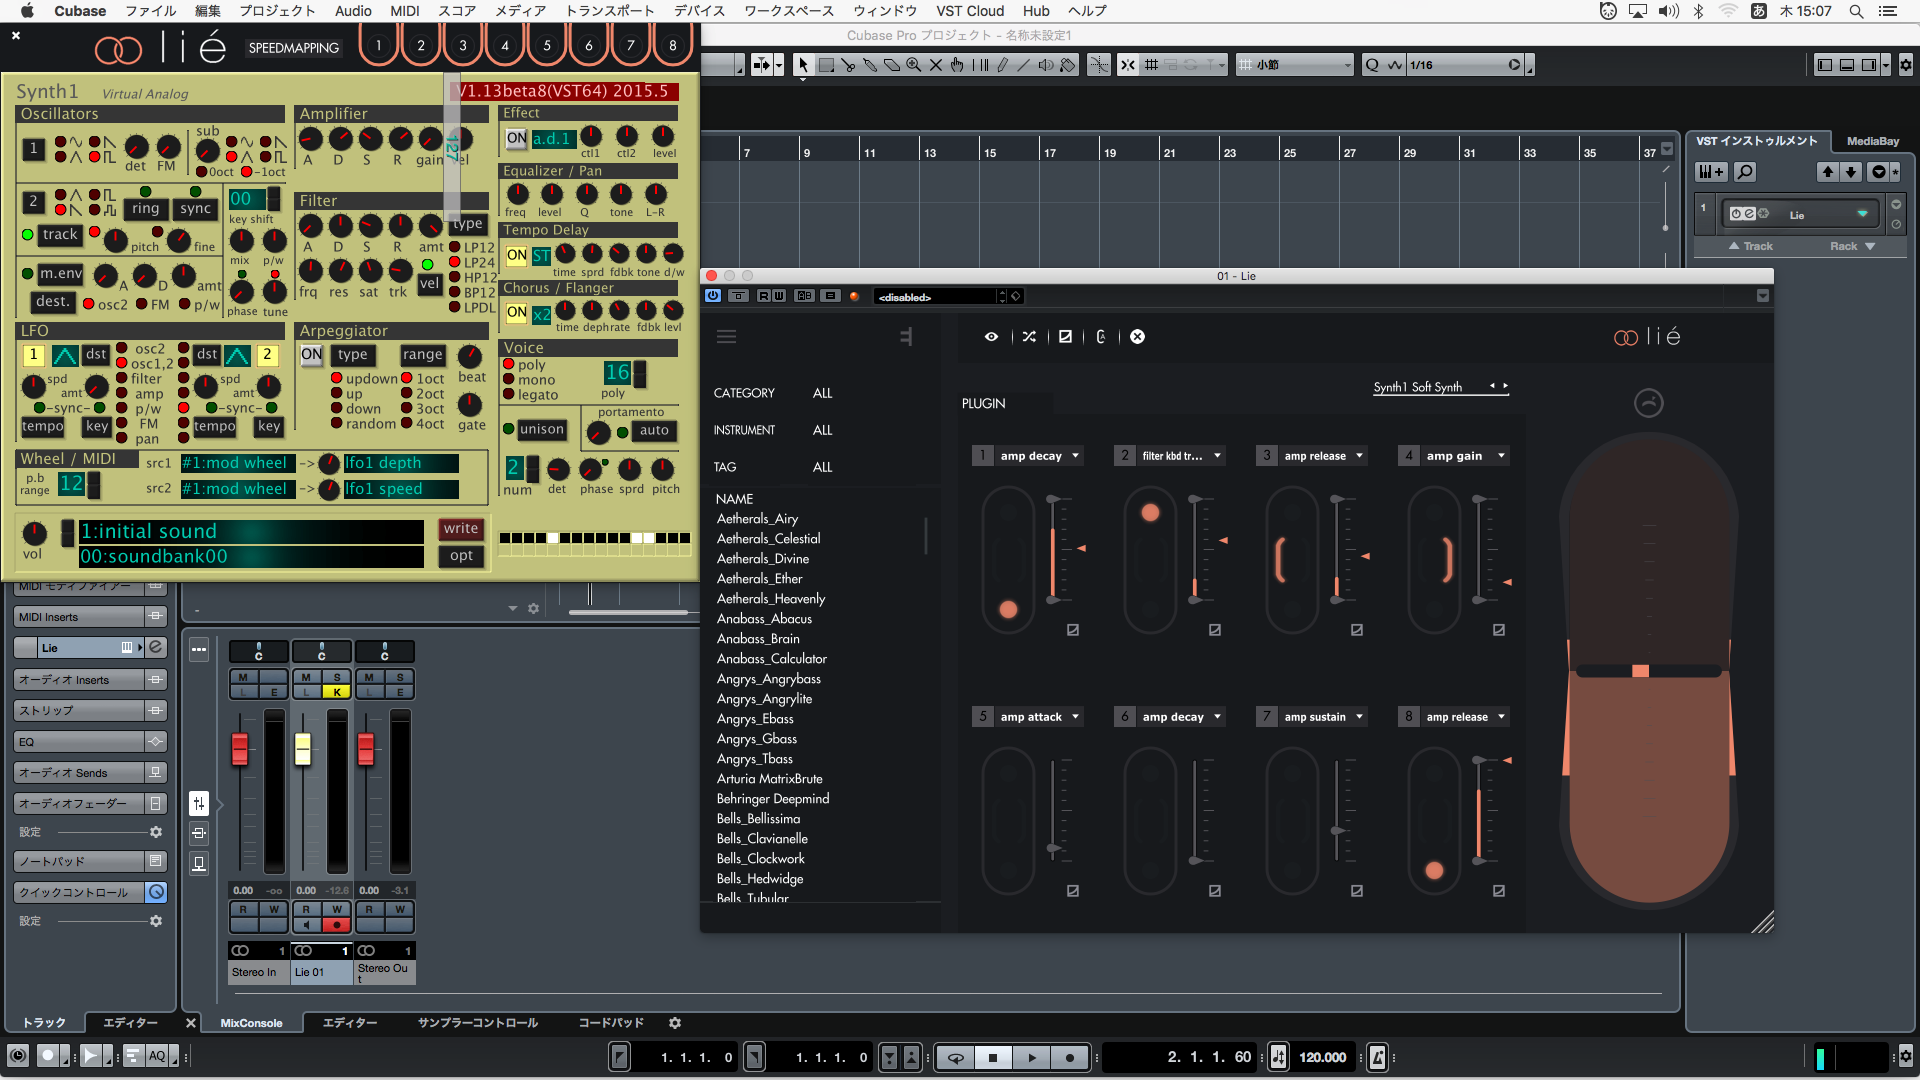Click the Add Track Instrument keyboard icon
The width and height of the screenshot is (1920, 1080).
(x=1711, y=172)
